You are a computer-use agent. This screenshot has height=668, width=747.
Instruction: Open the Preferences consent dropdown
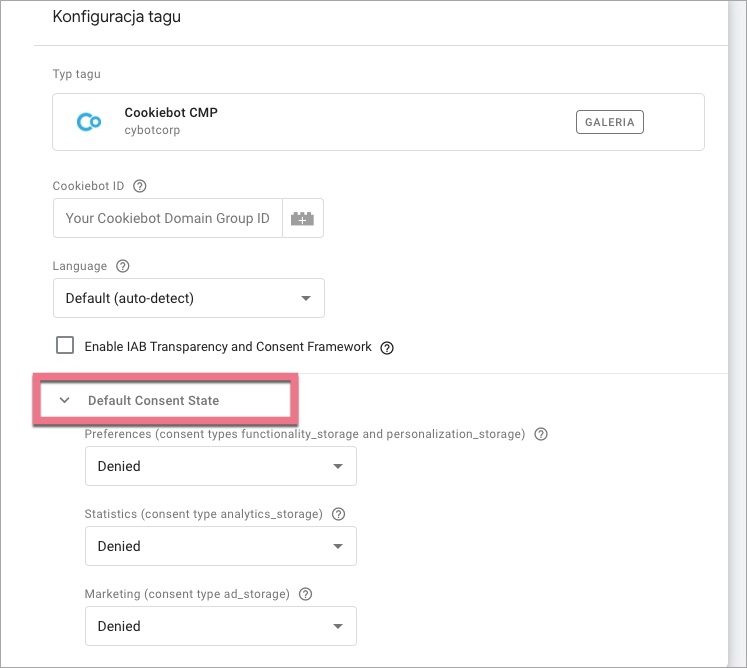[x=220, y=466]
